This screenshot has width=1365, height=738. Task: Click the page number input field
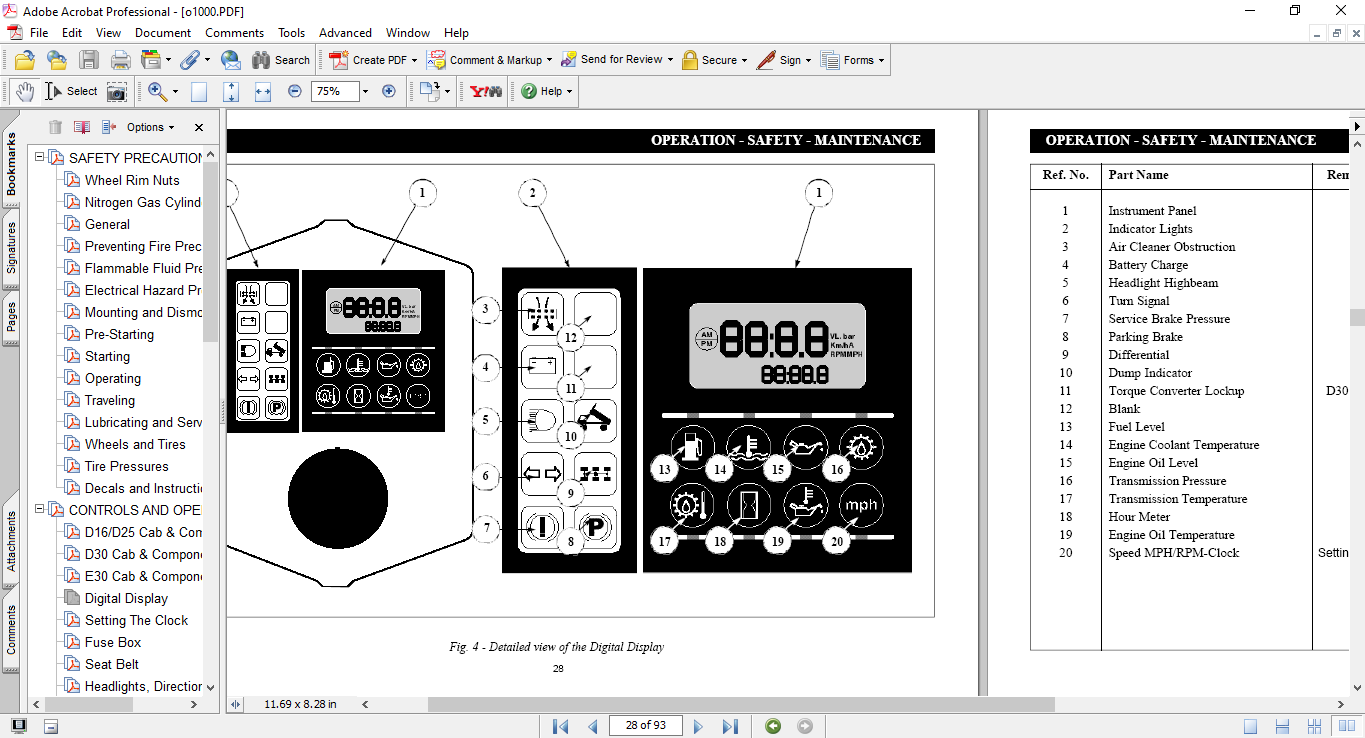coord(648,726)
